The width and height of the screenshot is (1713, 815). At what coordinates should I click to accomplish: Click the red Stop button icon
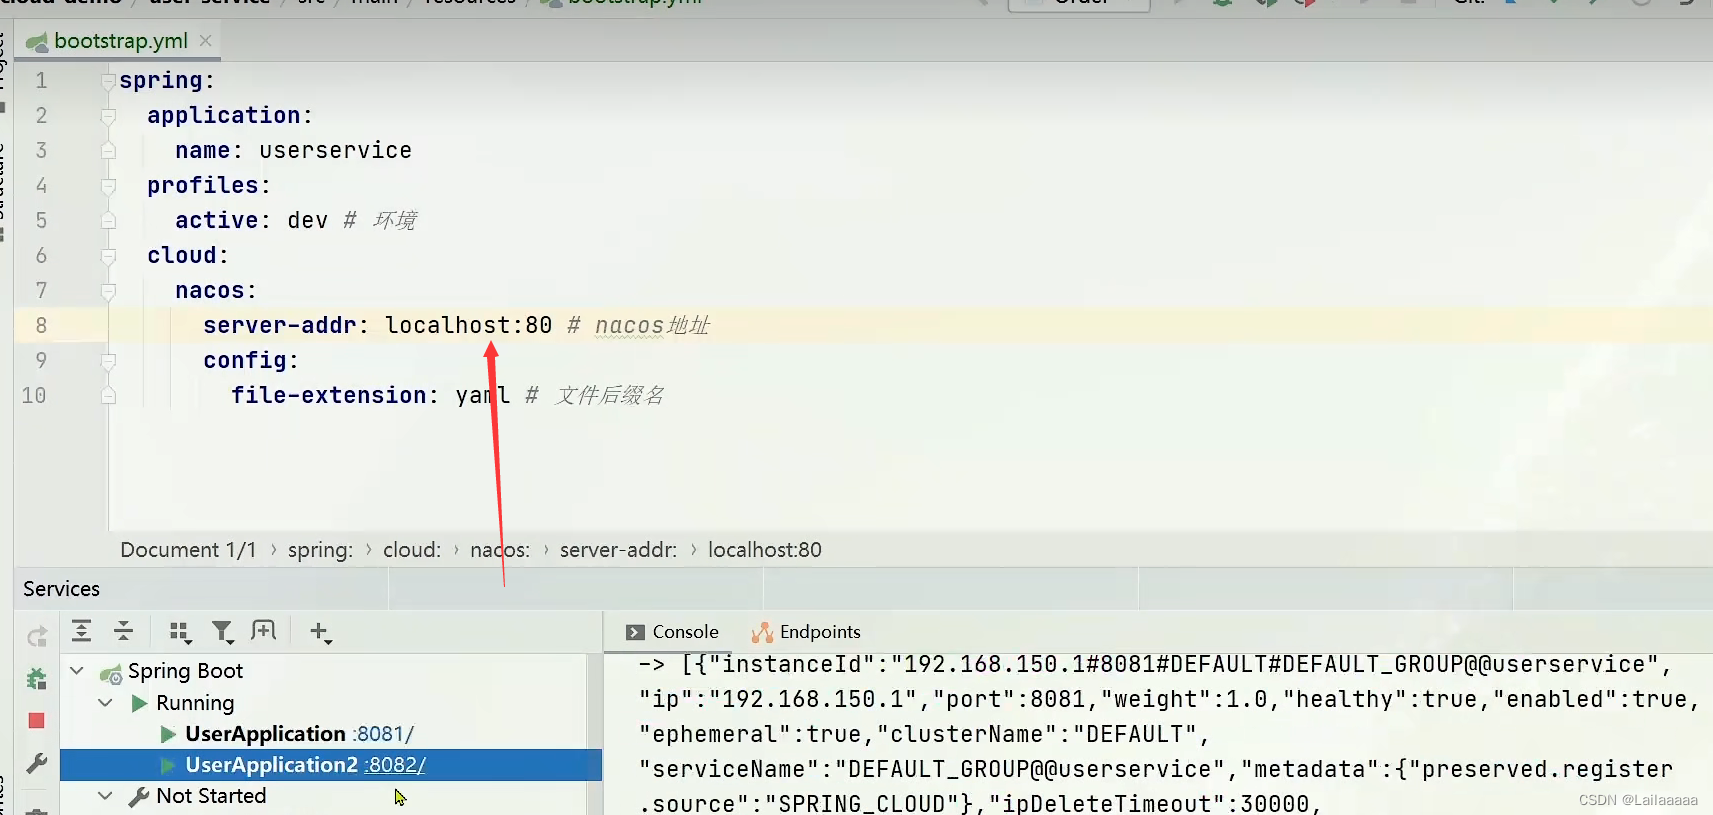37,721
